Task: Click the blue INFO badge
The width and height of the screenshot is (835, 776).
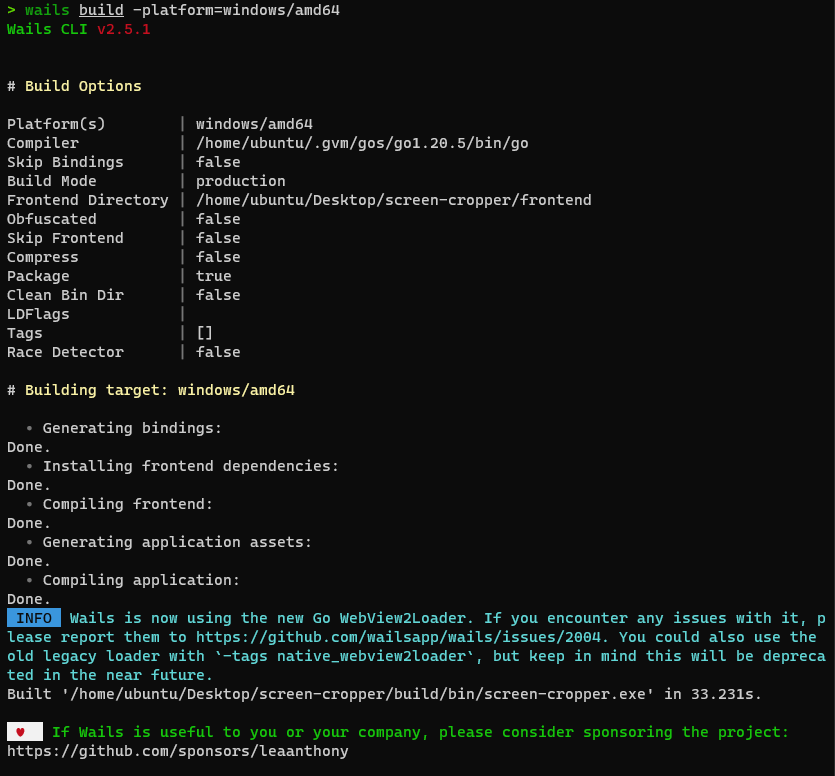Action: click(34, 618)
